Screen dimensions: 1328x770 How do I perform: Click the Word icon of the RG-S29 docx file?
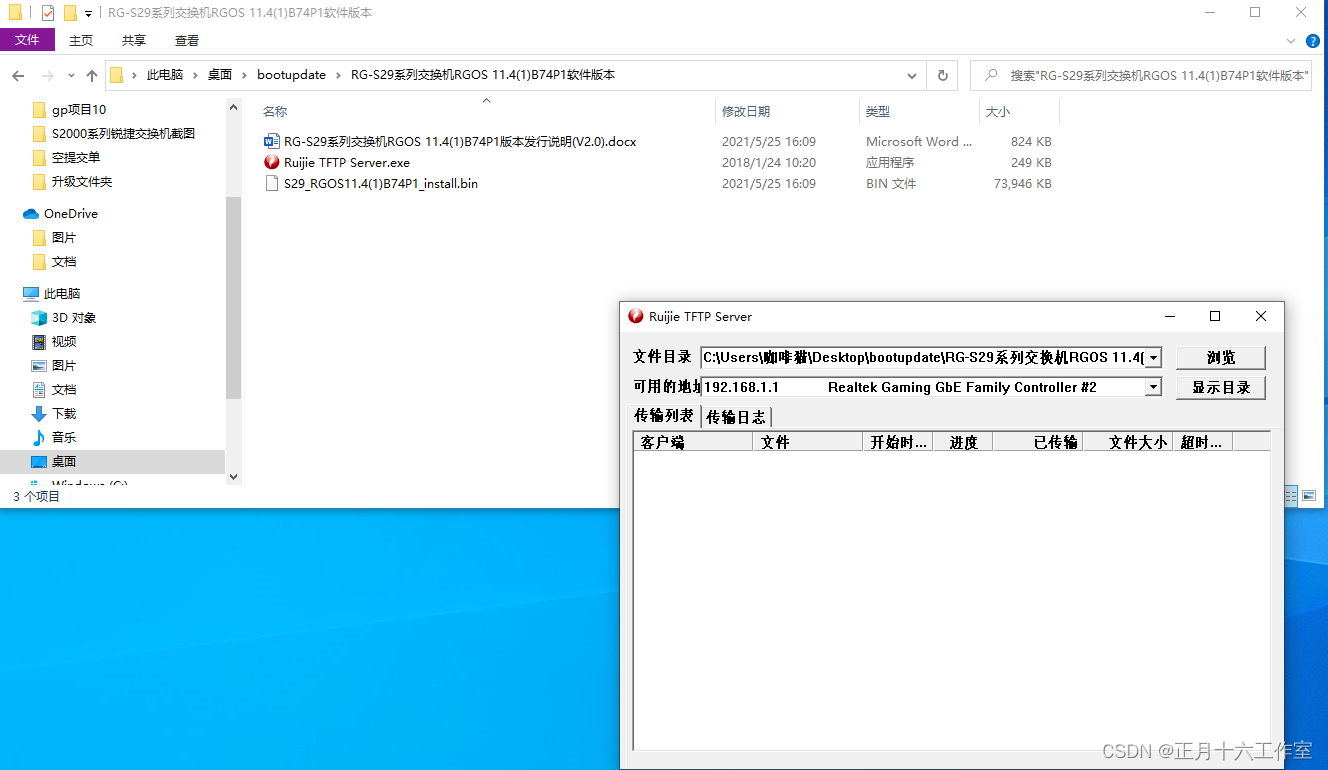click(271, 141)
